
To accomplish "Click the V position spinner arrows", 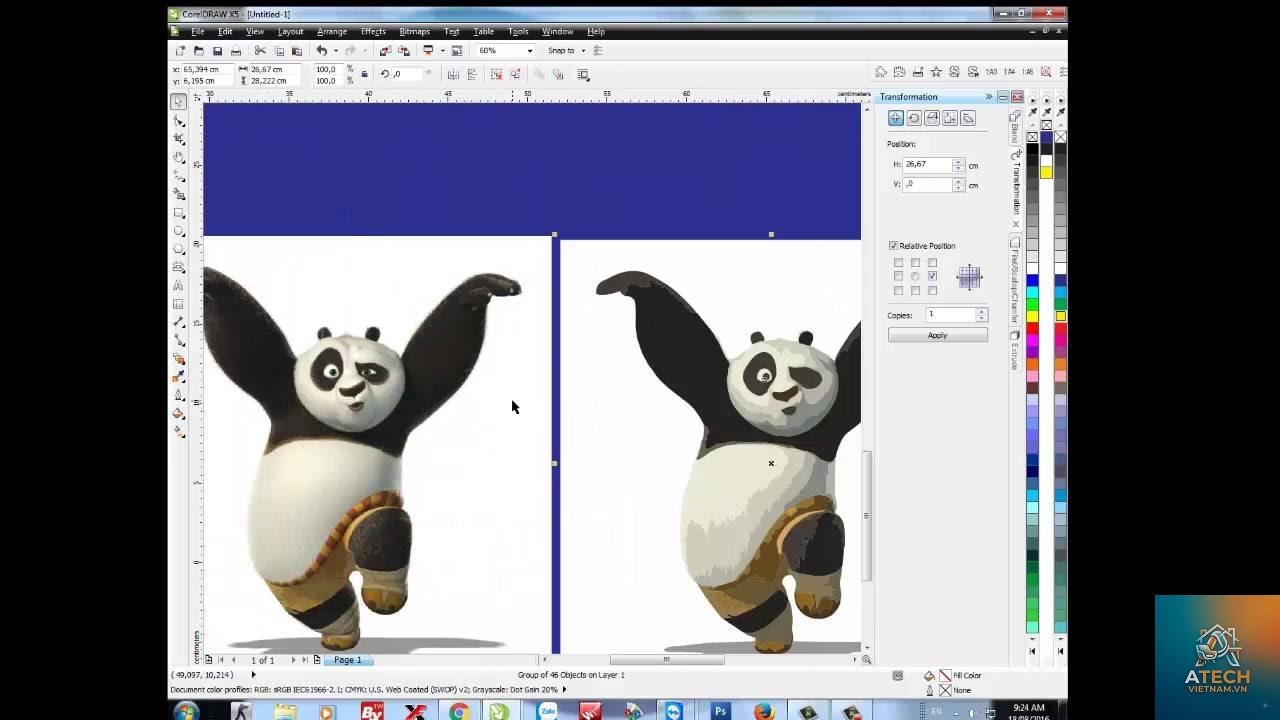I will [958, 184].
